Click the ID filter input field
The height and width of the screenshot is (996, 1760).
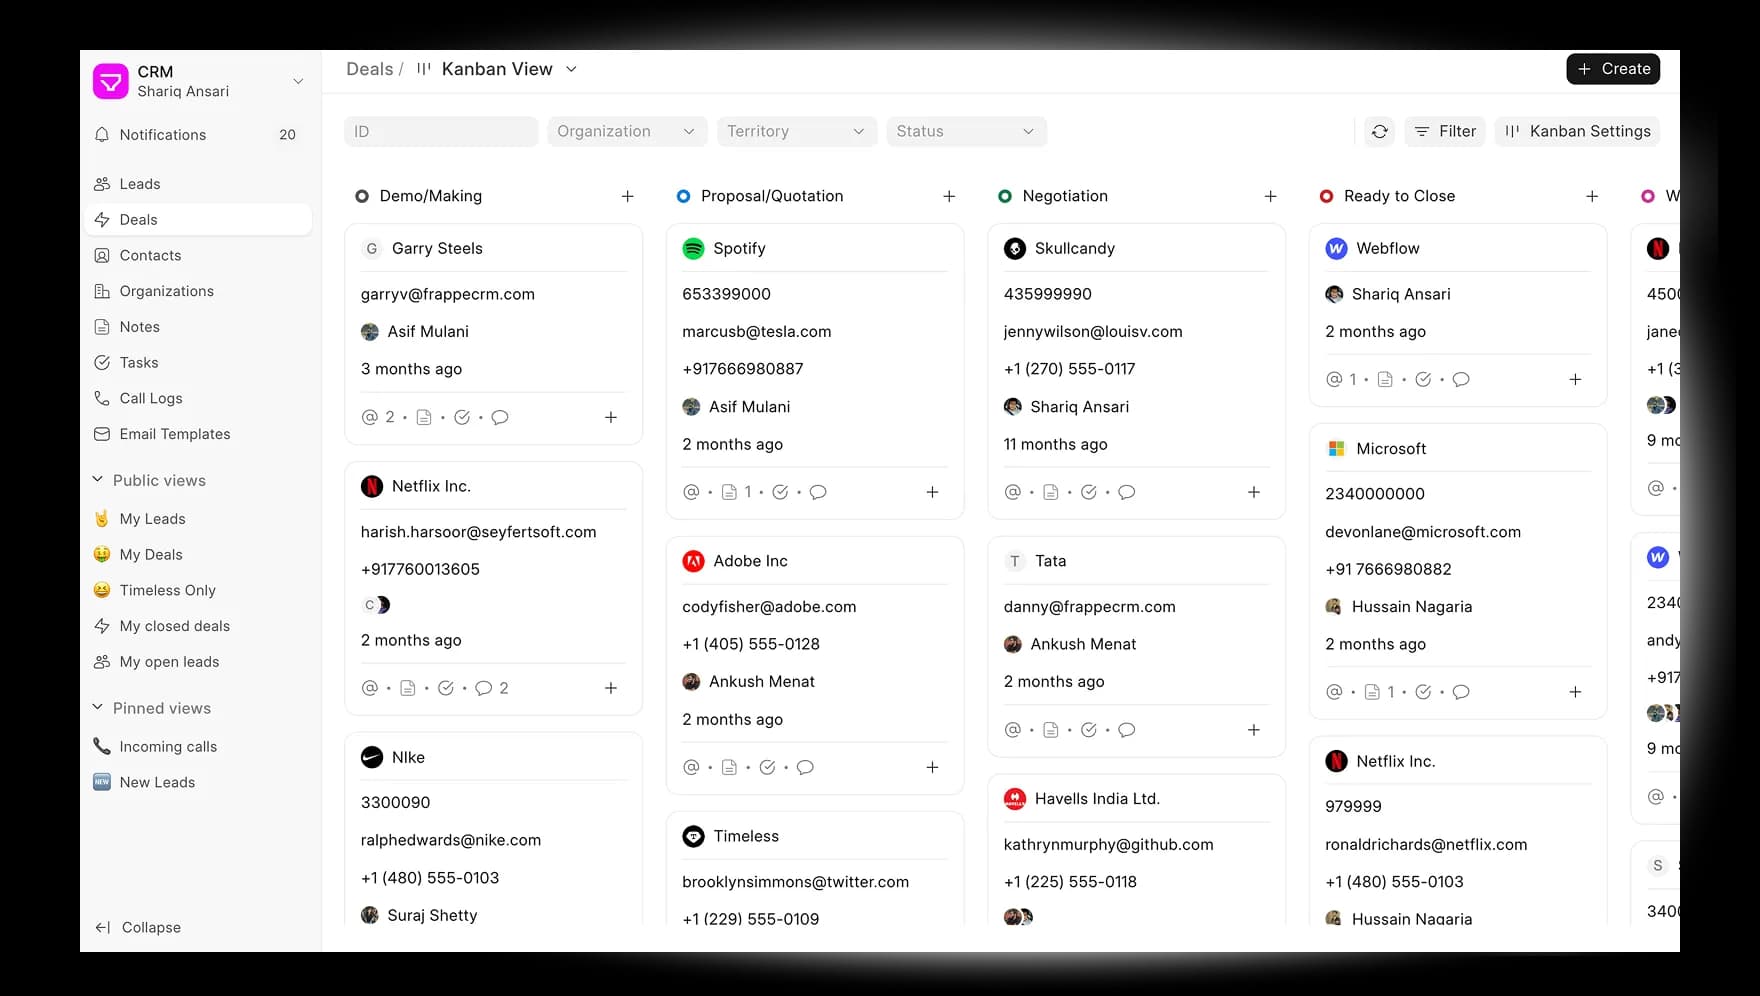tap(441, 131)
